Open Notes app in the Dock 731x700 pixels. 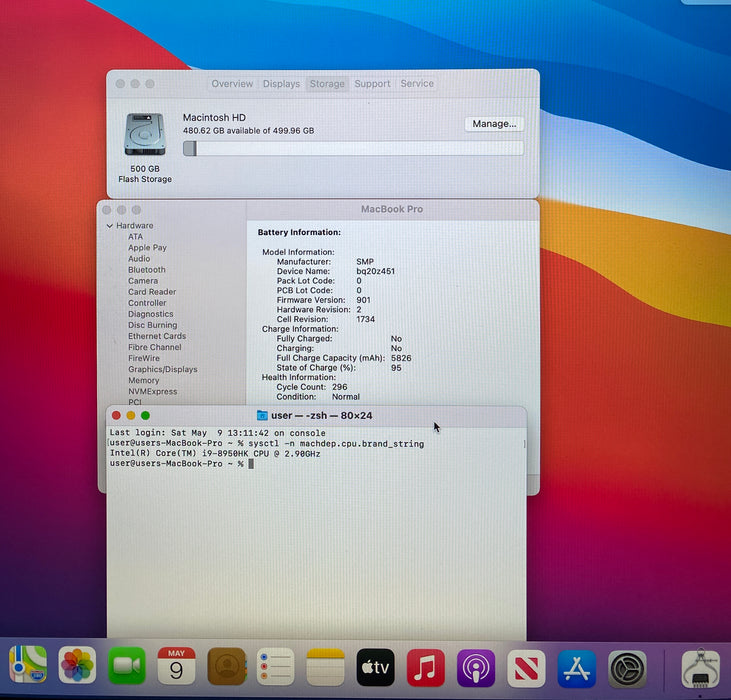[325, 667]
